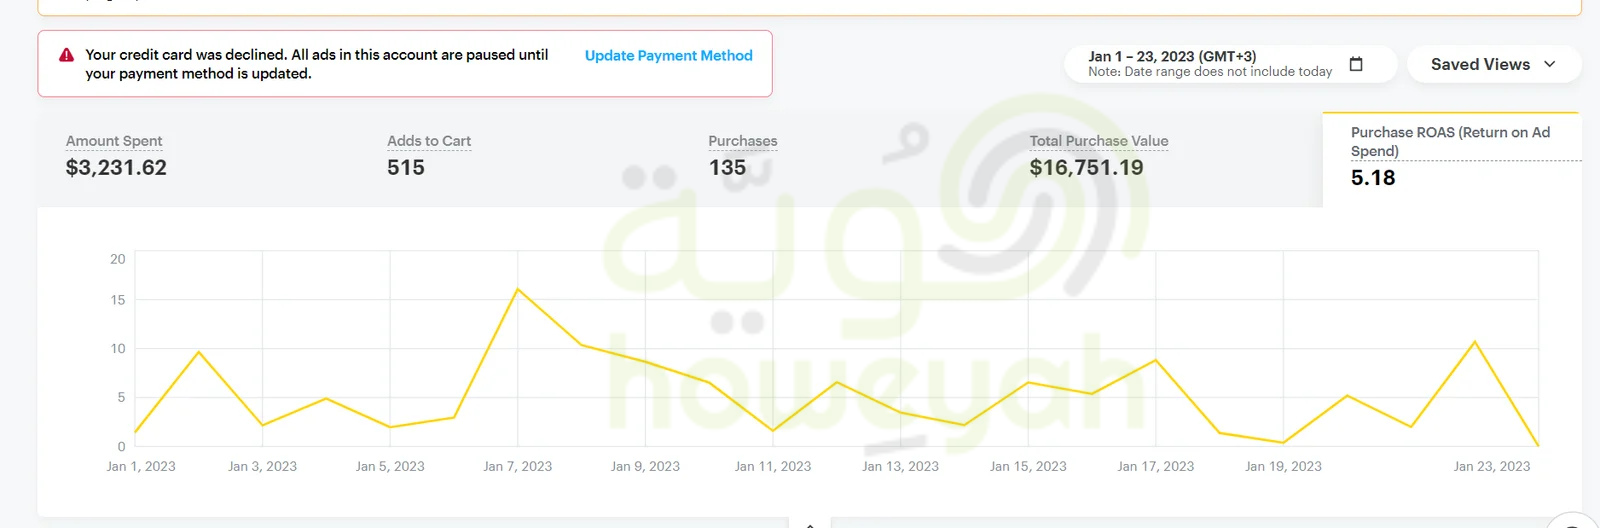
Task: Click the date range note text
Action: coord(1210,72)
